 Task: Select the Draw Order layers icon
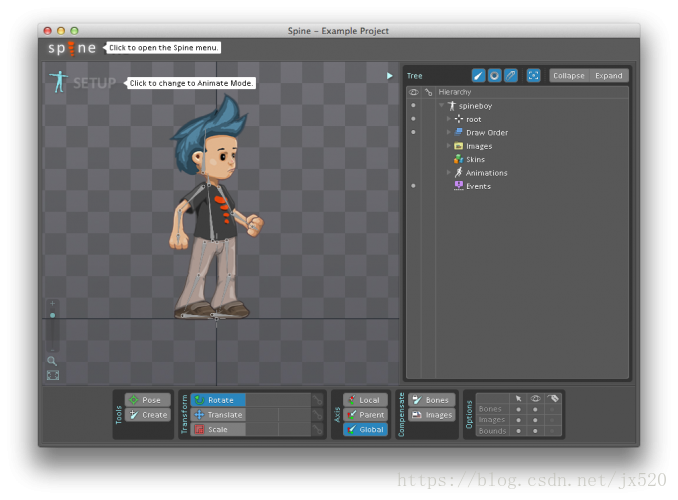[x=459, y=132]
